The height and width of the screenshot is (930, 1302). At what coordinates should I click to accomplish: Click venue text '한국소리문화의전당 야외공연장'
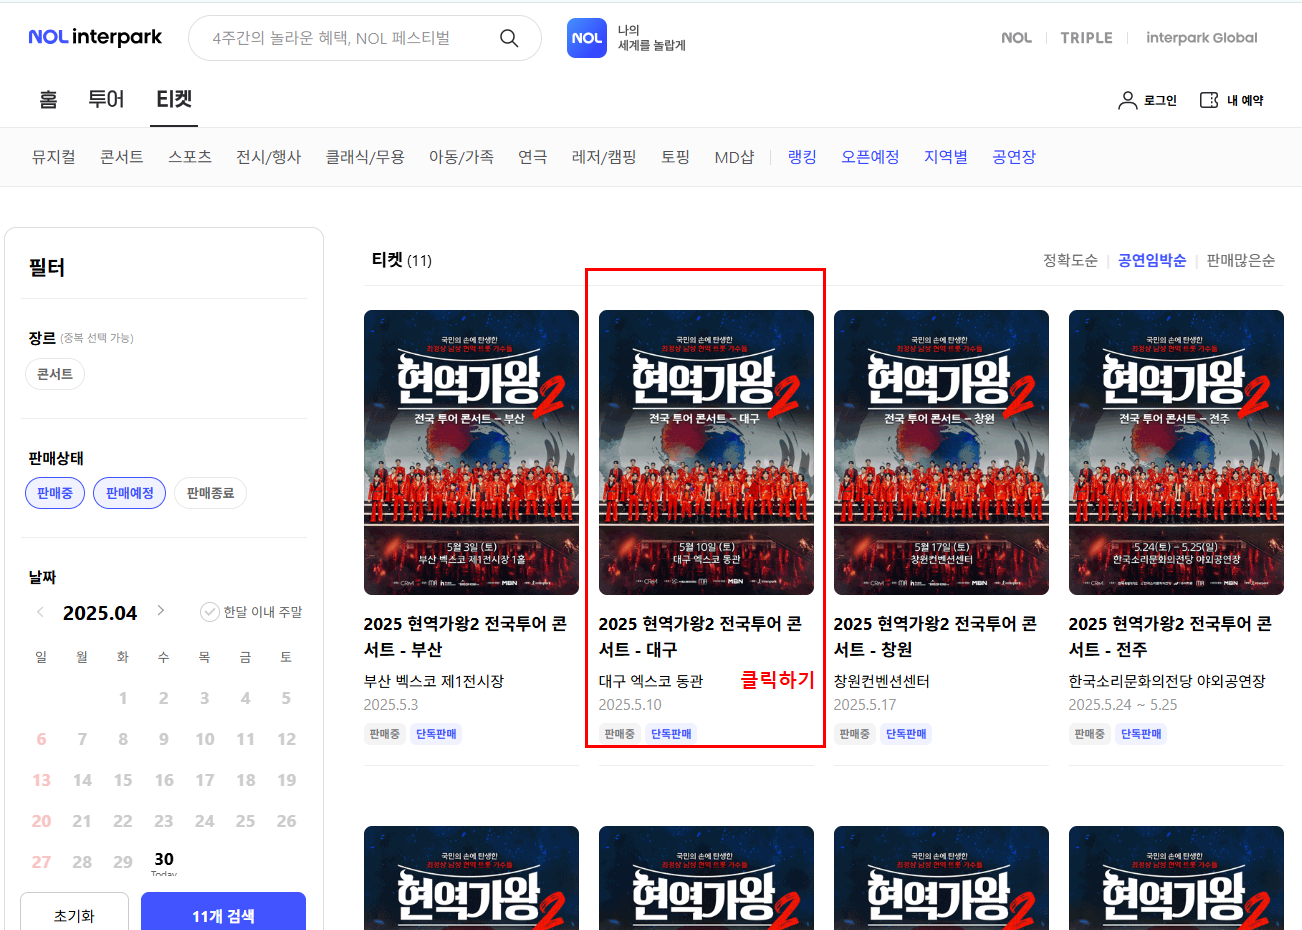[1167, 681]
